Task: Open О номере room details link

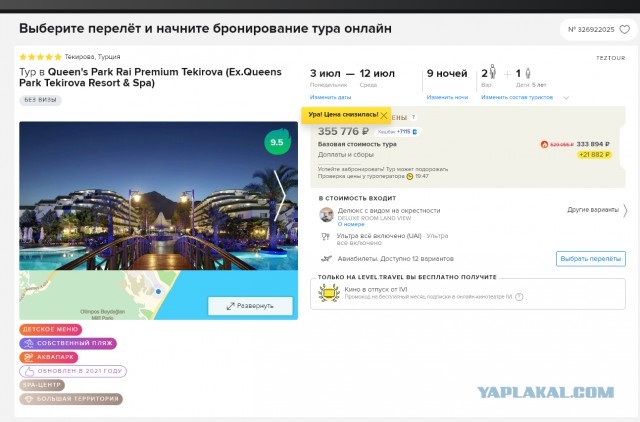Action: [351, 224]
